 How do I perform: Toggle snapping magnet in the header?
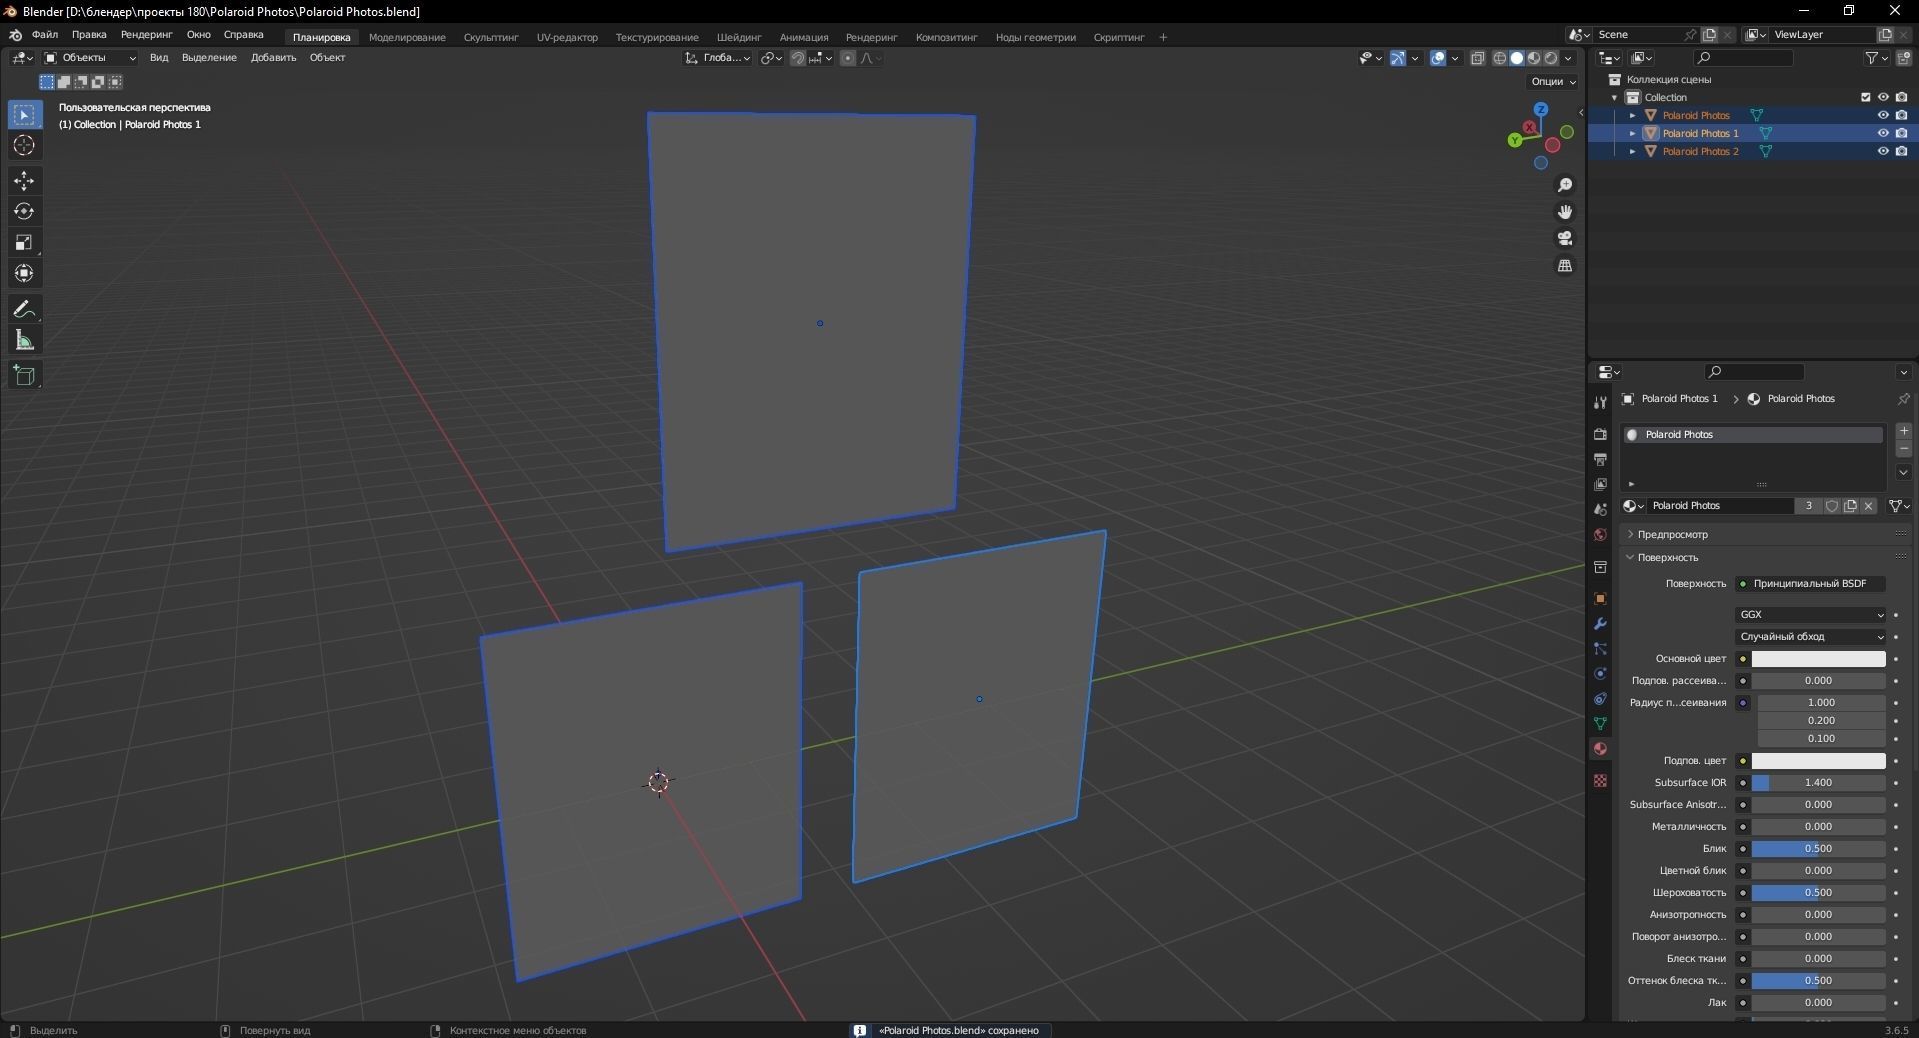click(797, 58)
